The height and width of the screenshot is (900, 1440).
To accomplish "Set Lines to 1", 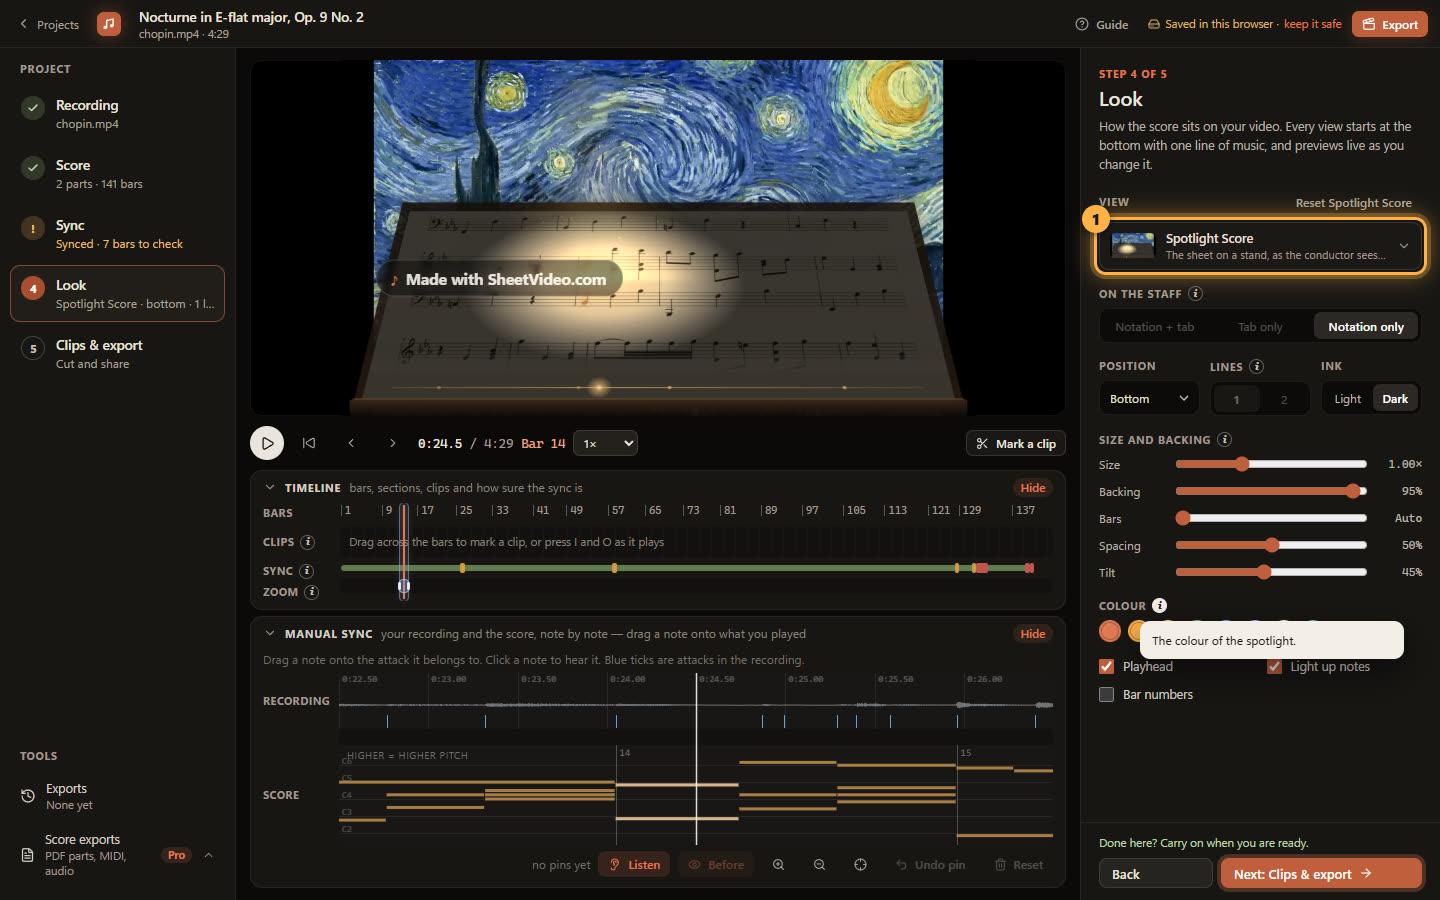I will click(1236, 400).
